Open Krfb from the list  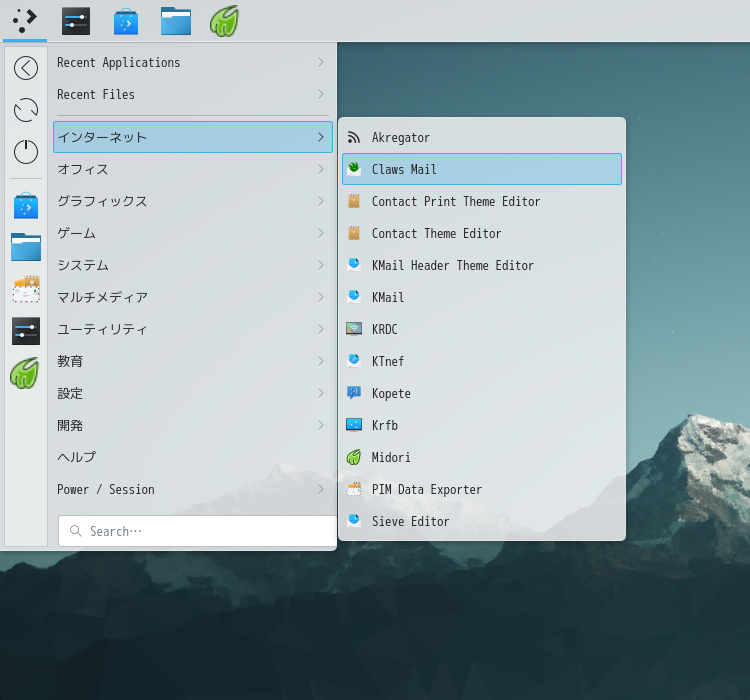[x=482, y=425]
